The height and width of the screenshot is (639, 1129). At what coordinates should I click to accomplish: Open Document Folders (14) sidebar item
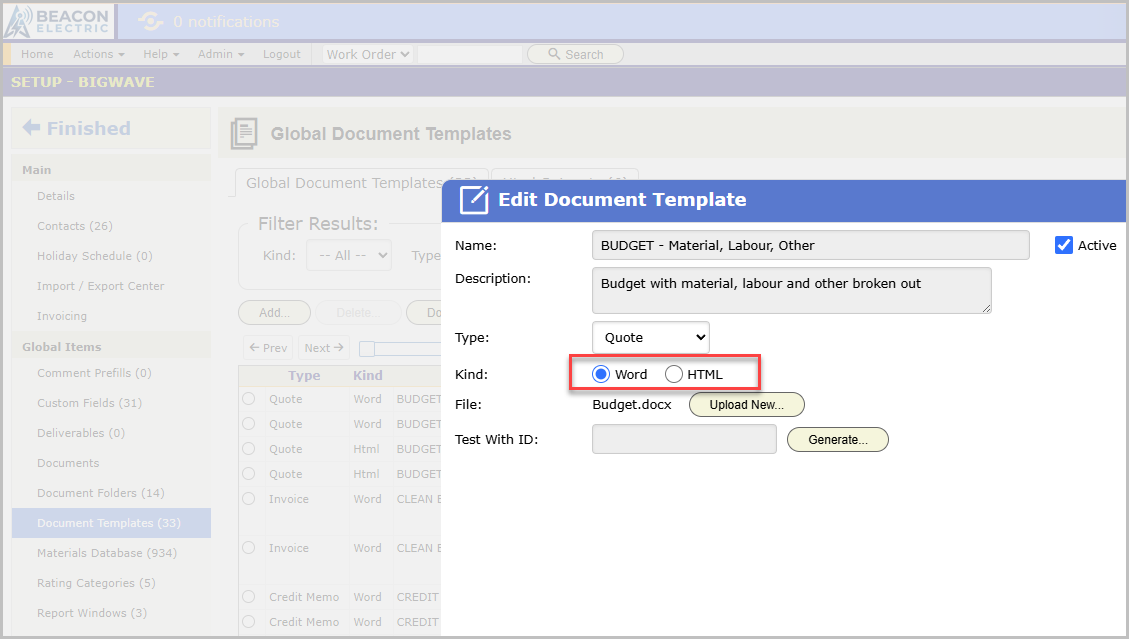(x=101, y=493)
